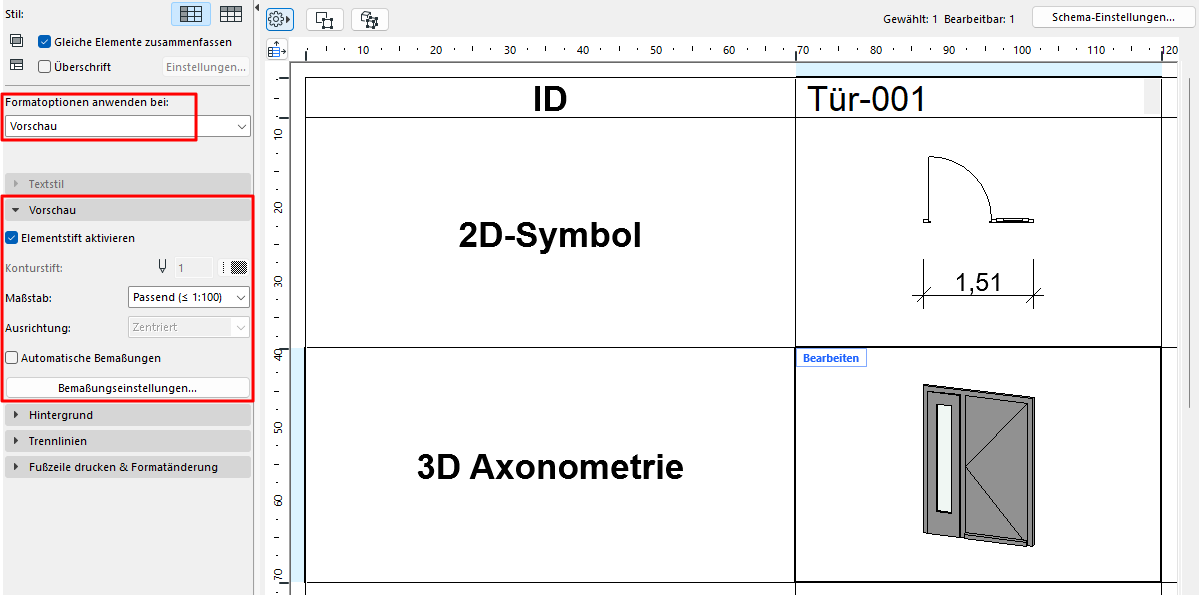Uncheck Gleiche Elemente zusammenfassen
This screenshot has width=1199, height=595.
click(x=42, y=41)
